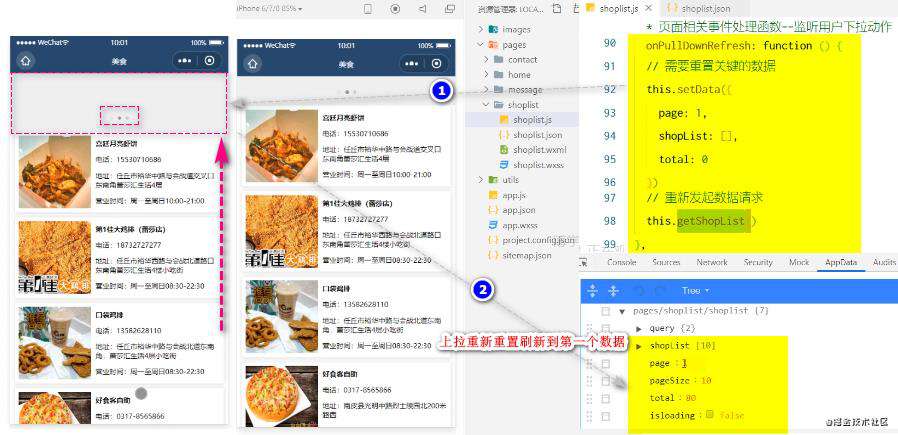Viewport: 898px width, 435px height.
Task: Expand the images folder
Action: 481,29
